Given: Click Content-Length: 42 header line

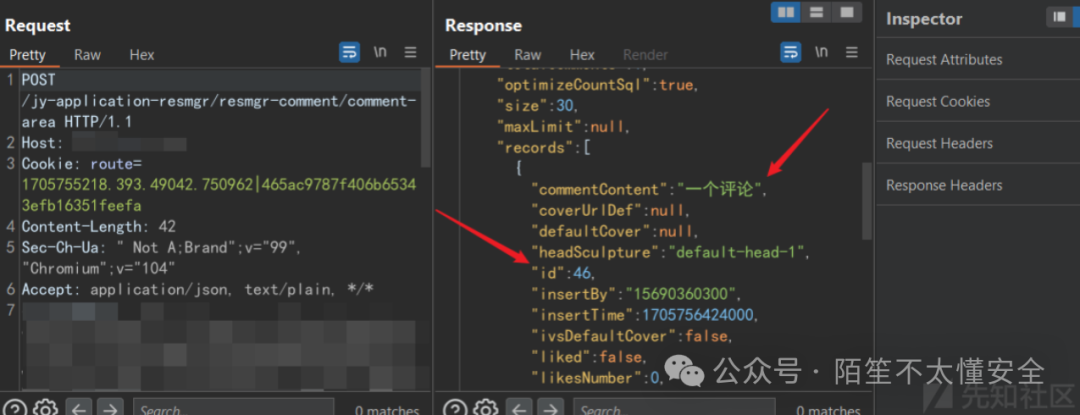Looking at the screenshot, I should (x=98, y=226).
